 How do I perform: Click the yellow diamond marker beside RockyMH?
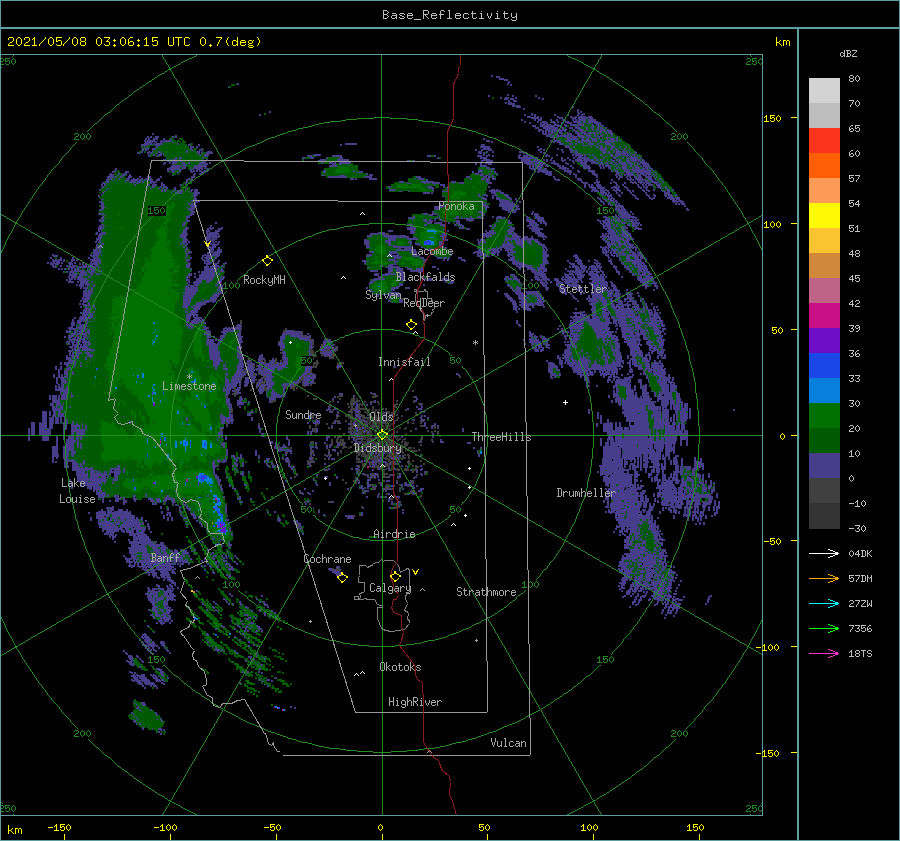coord(267,261)
